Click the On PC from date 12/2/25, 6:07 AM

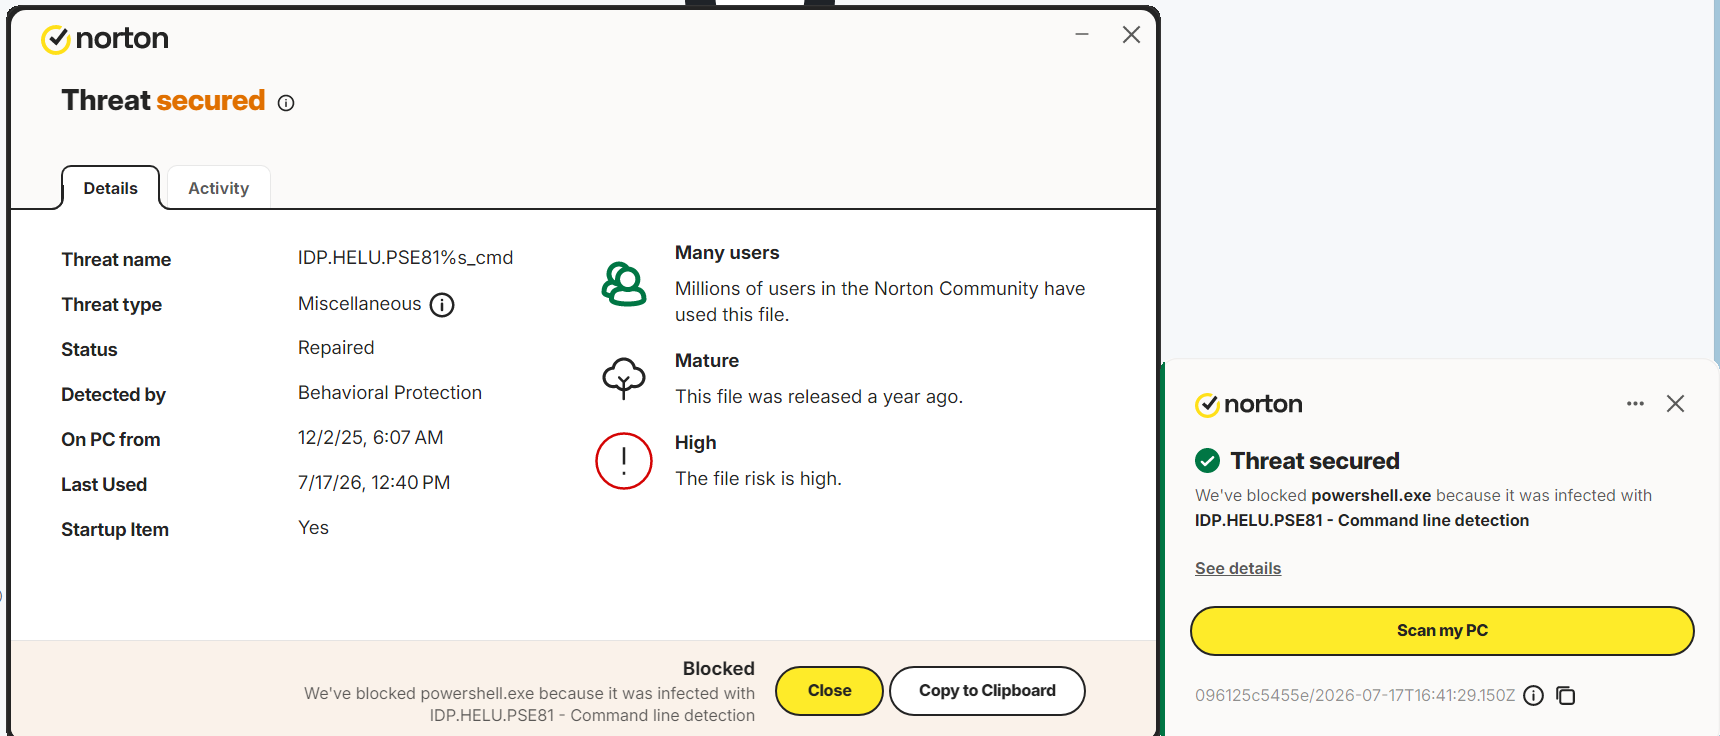pyautogui.click(x=371, y=438)
